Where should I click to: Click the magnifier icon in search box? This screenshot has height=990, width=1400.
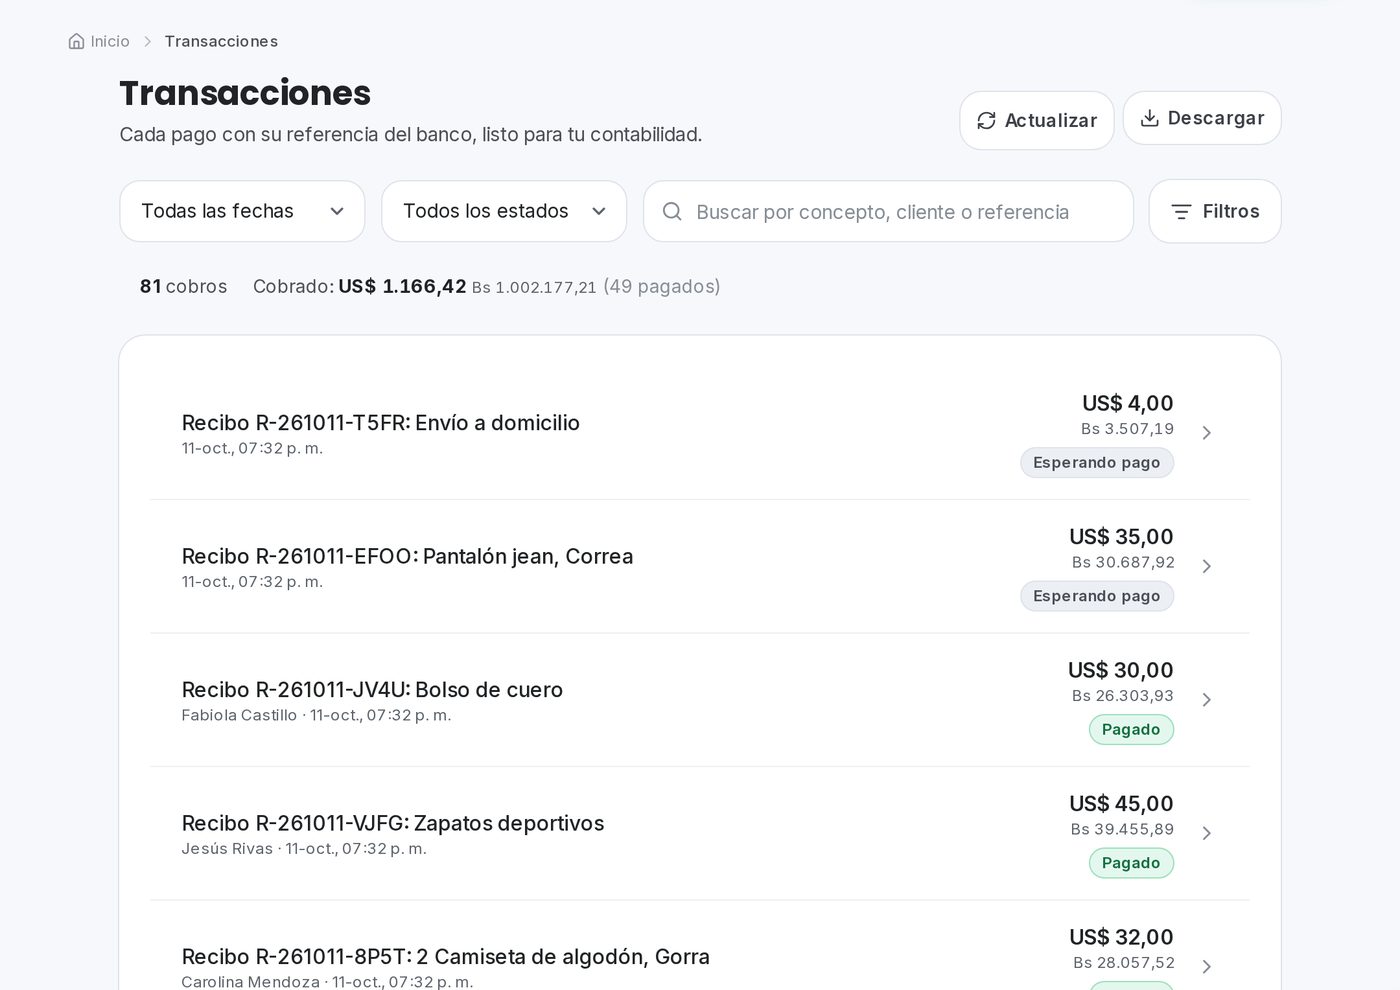(672, 211)
